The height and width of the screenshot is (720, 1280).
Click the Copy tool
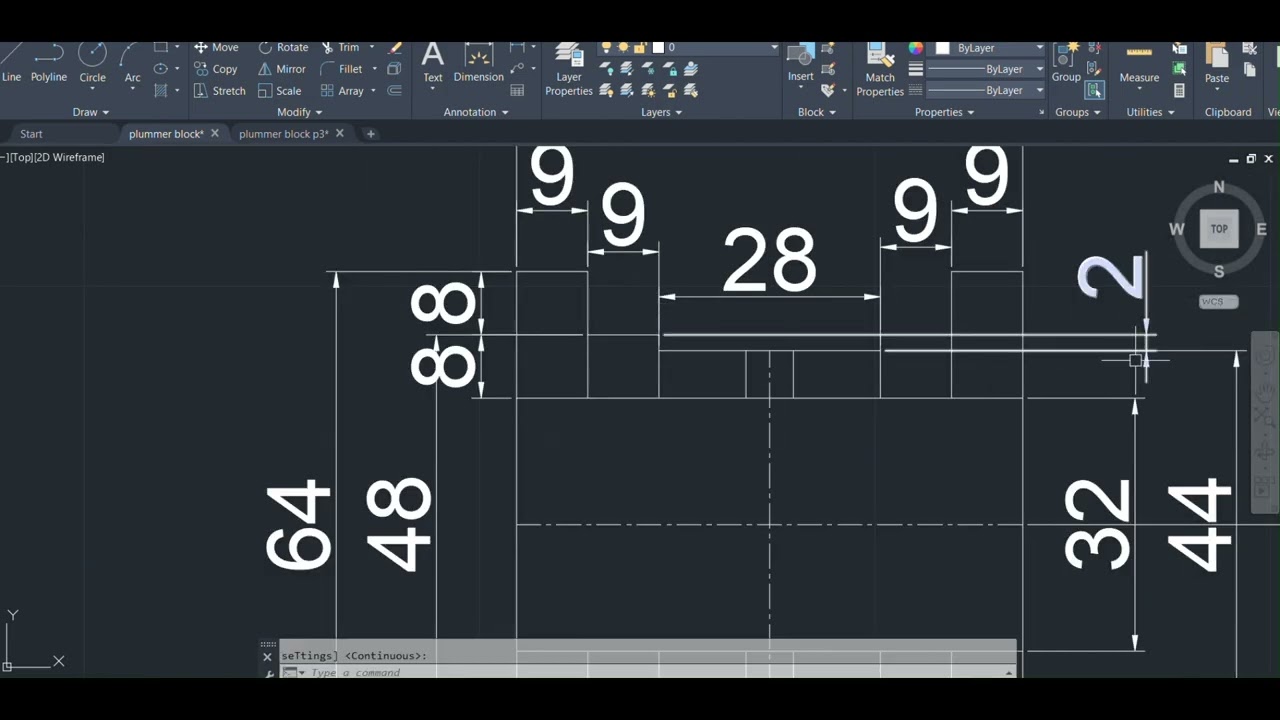point(216,69)
